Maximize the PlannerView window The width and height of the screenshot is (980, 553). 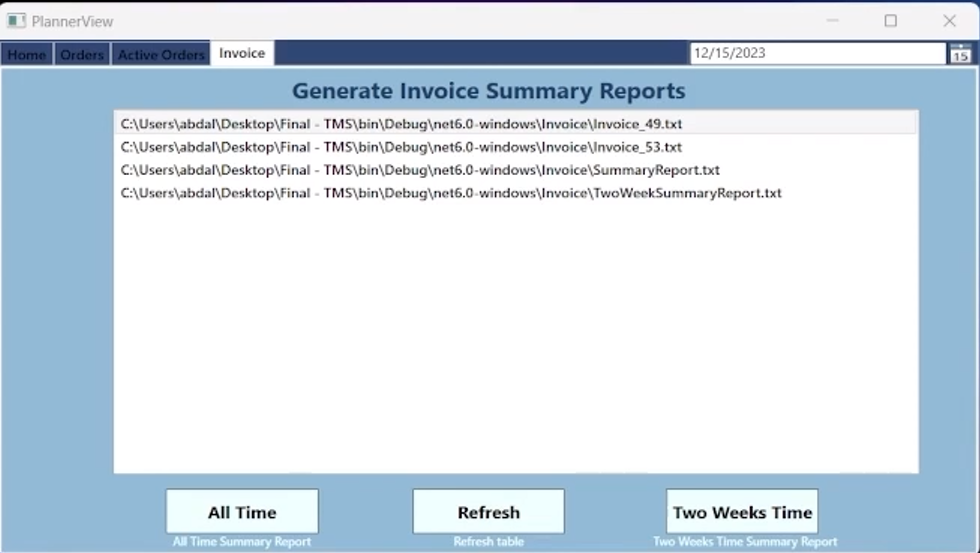pos(890,20)
